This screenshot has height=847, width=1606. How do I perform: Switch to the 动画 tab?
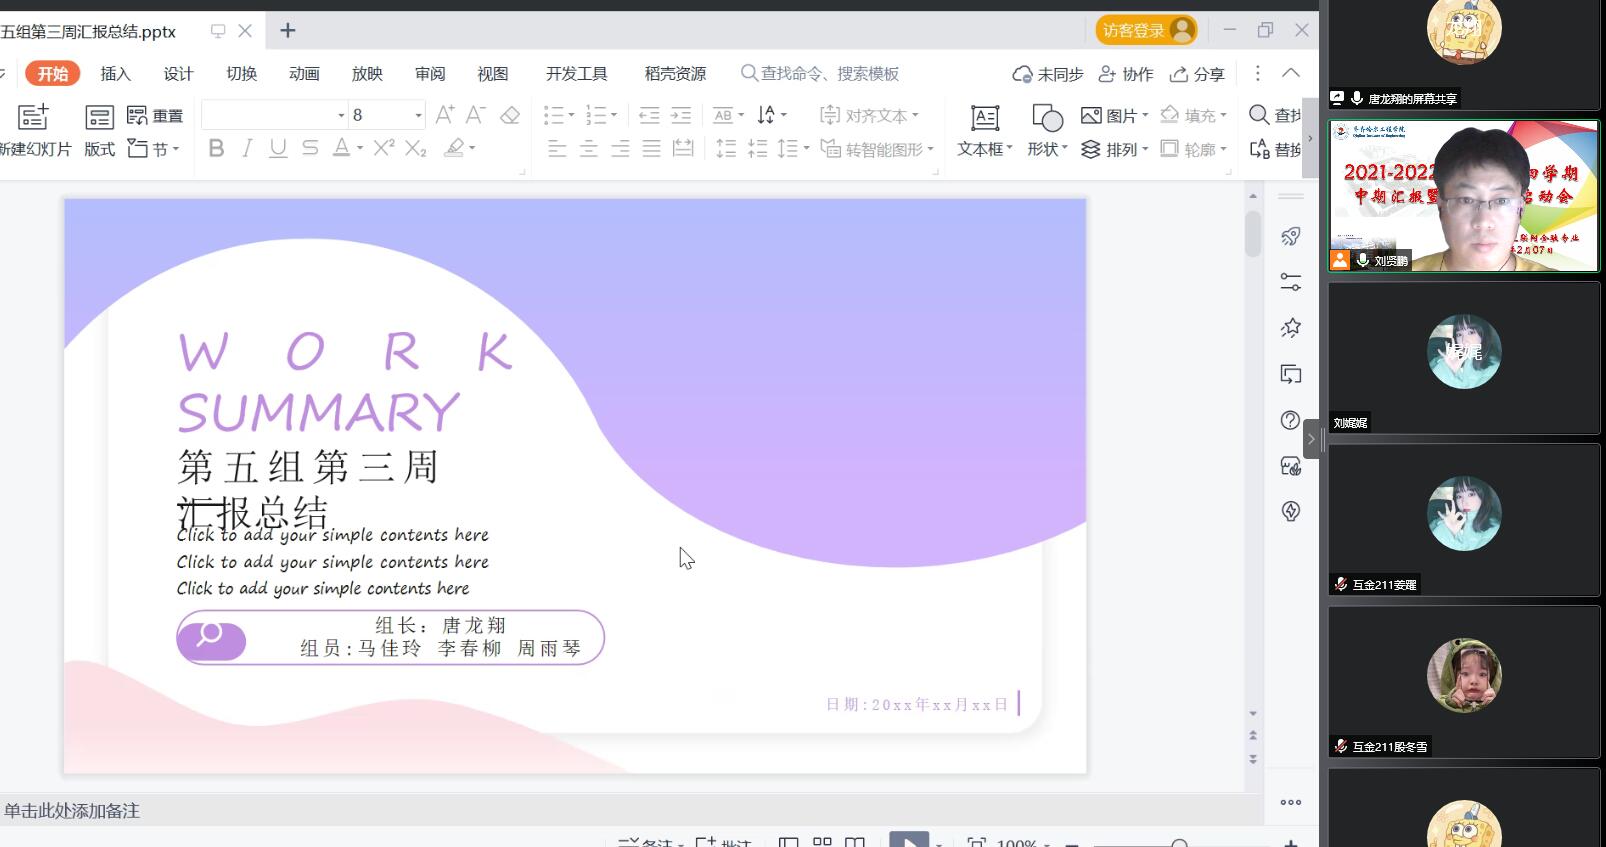(304, 73)
